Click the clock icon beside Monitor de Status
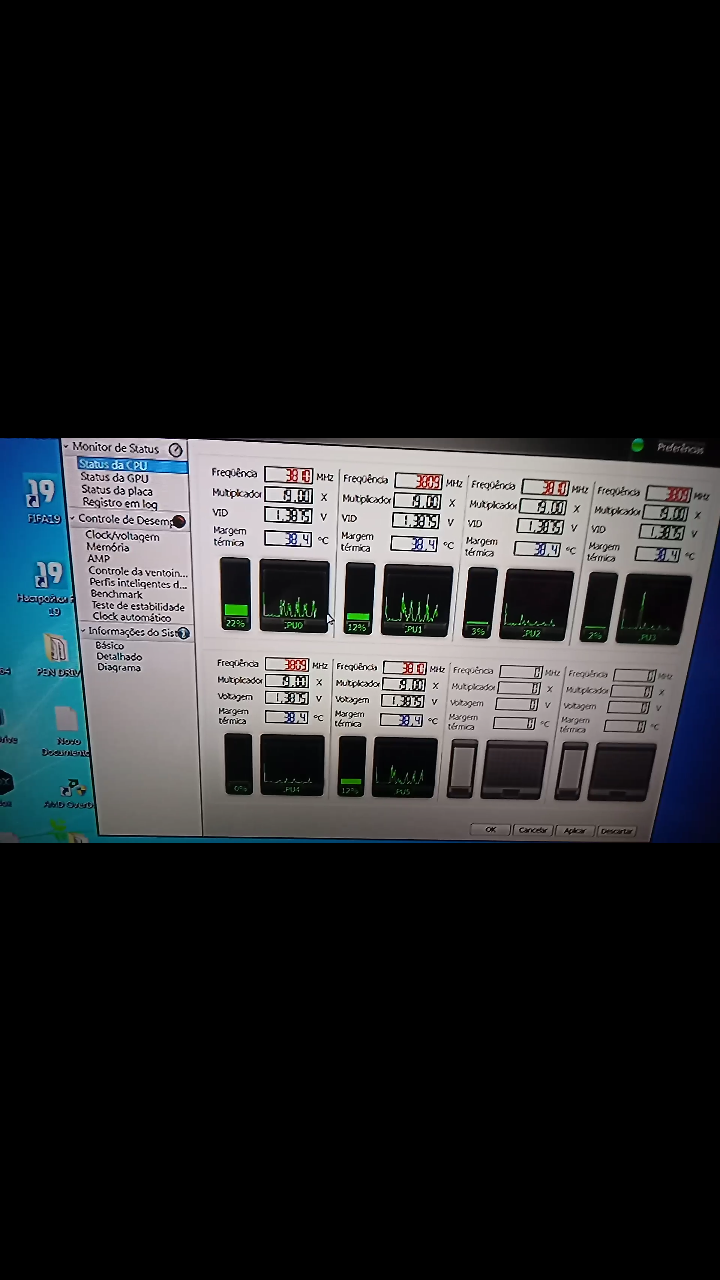Viewport: 720px width, 1280px height. [176, 450]
